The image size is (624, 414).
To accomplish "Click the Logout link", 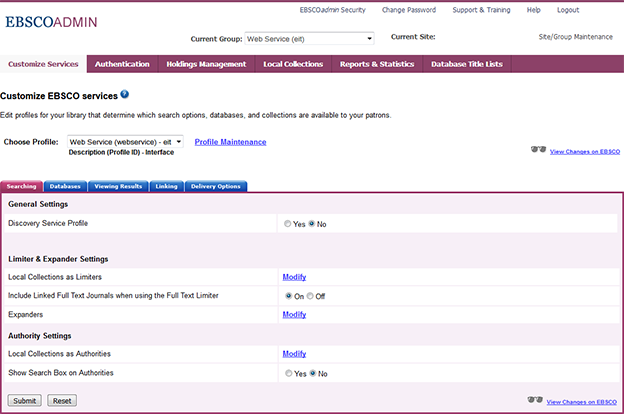I will click(x=568, y=10).
